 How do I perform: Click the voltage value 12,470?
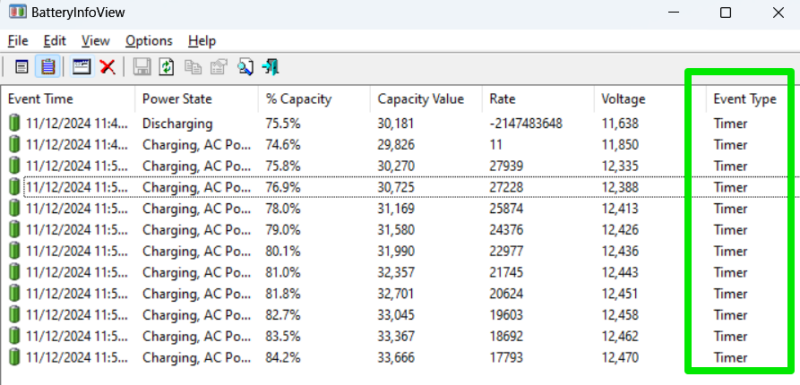coord(620,357)
